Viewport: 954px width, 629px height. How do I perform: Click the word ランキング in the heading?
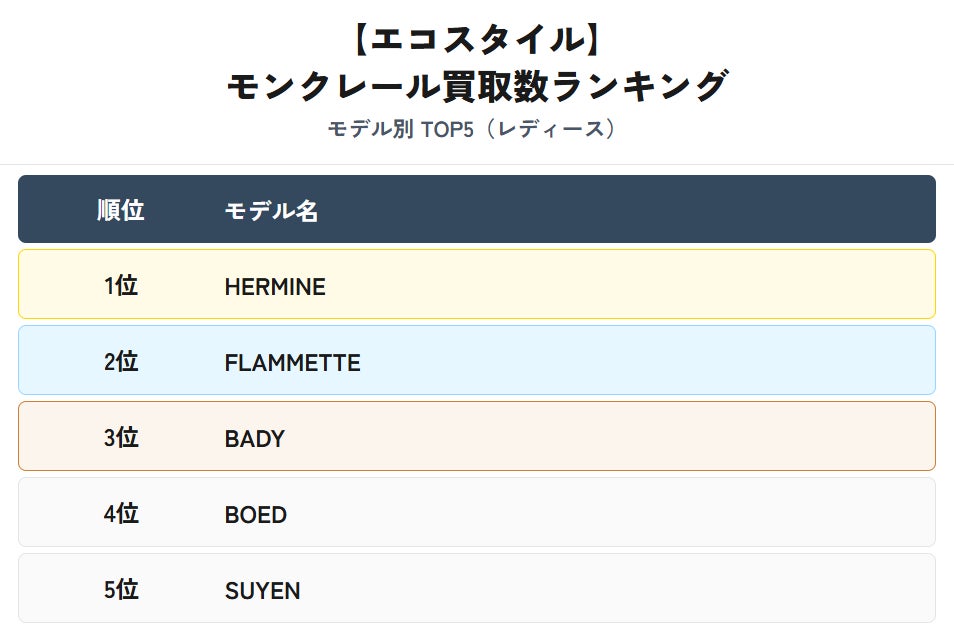pos(638,87)
